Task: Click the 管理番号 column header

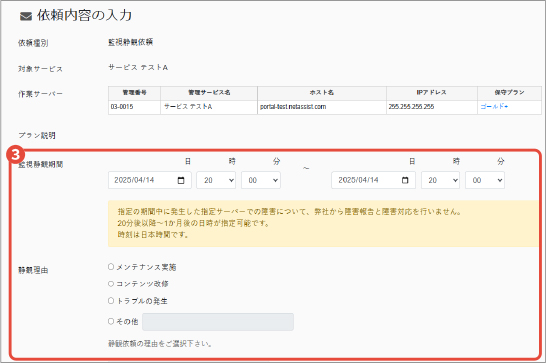Action: tap(134, 93)
